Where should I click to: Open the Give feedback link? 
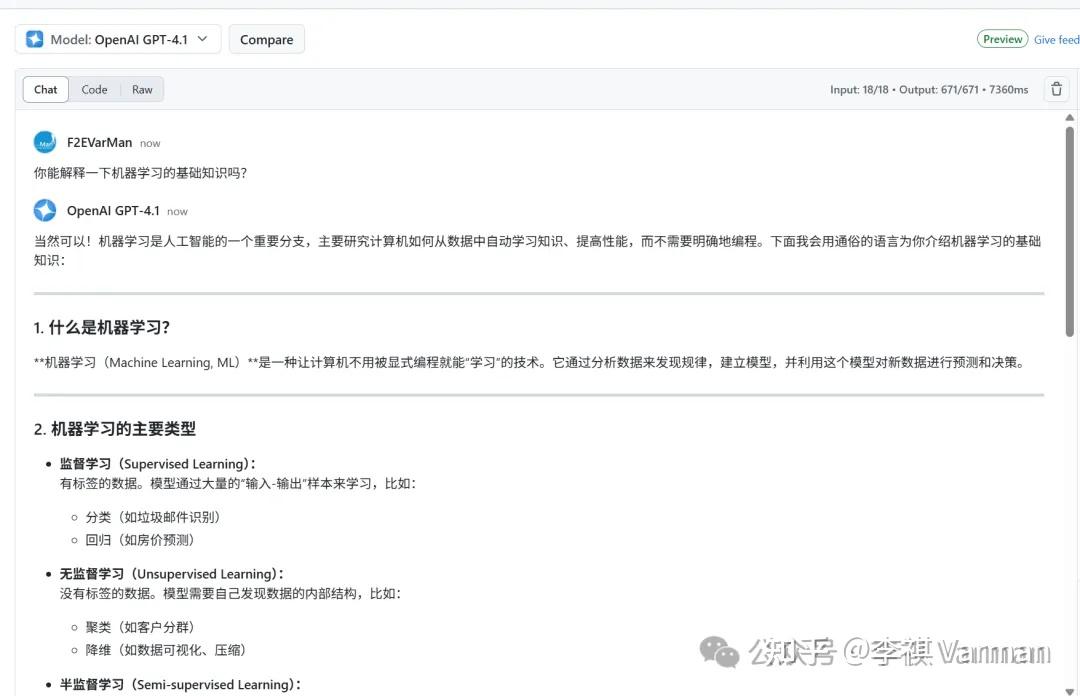pyautogui.click(x=1056, y=39)
